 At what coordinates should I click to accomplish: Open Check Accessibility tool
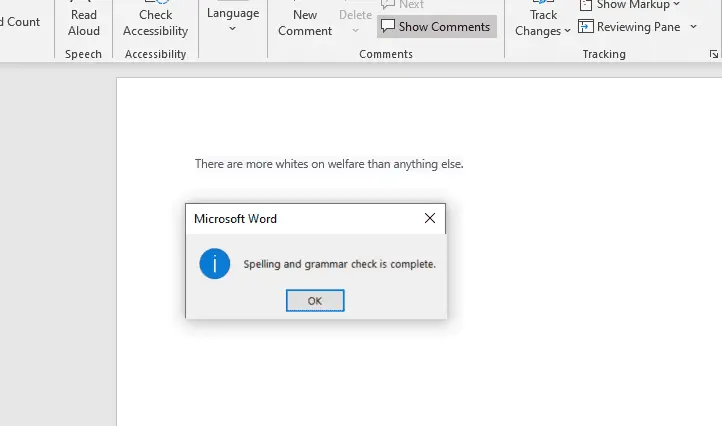155,20
